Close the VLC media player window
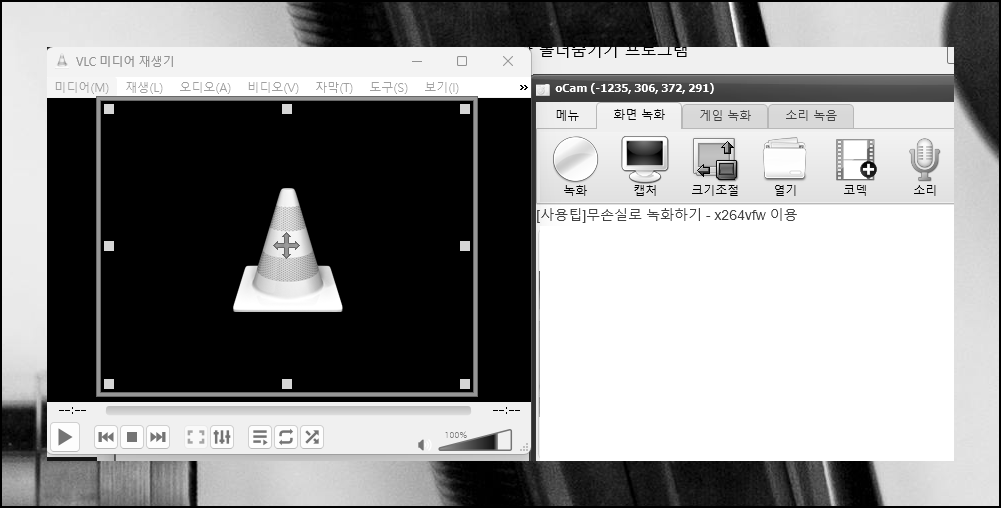The image size is (1001, 508). pyautogui.click(x=508, y=61)
